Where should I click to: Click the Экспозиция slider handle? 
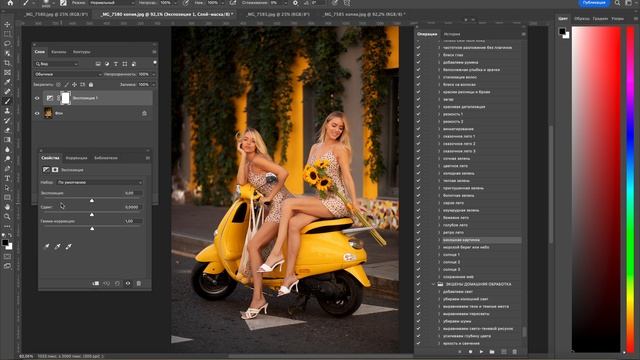point(92,200)
